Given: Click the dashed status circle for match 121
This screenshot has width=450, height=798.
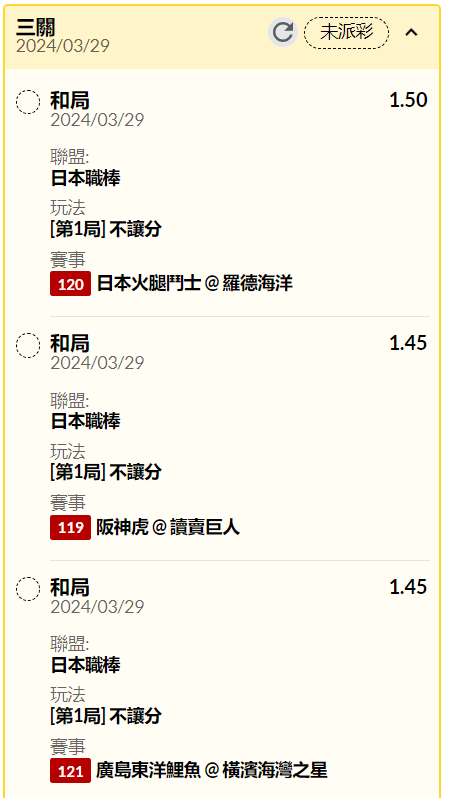Looking at the screenshot, I should click(x=28, y=589).
